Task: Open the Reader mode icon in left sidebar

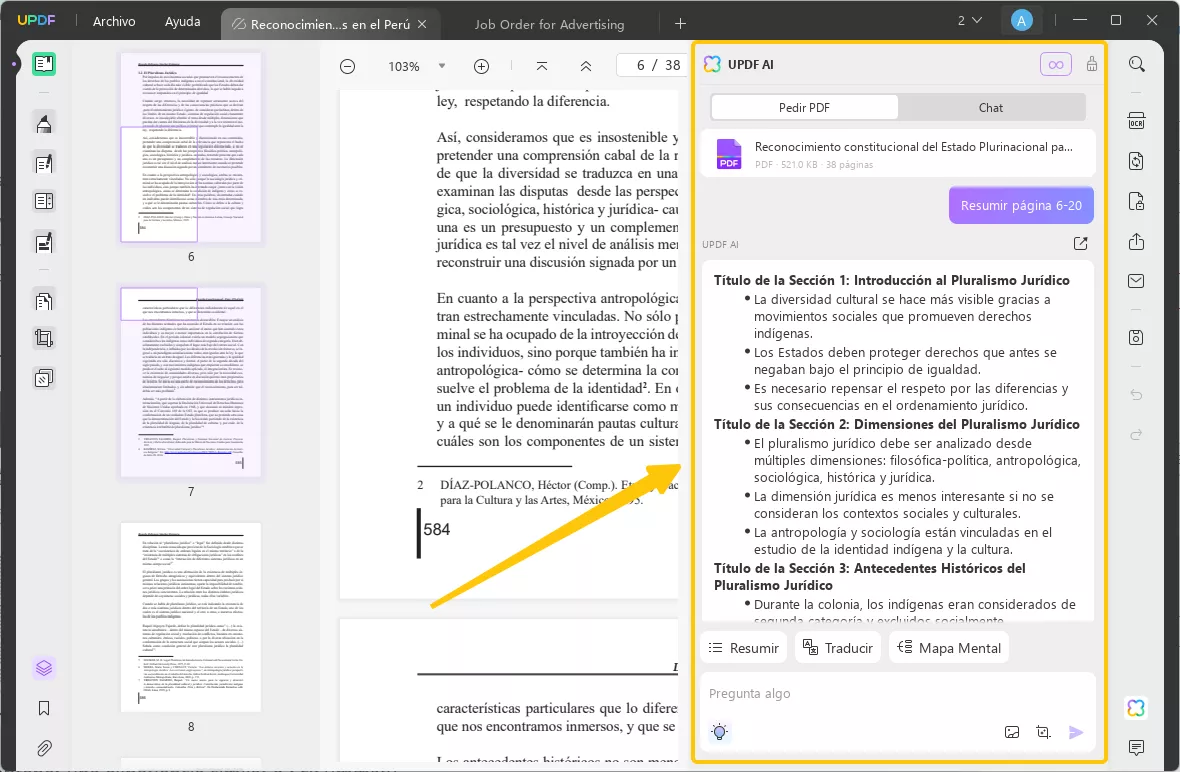Action: 44,64
